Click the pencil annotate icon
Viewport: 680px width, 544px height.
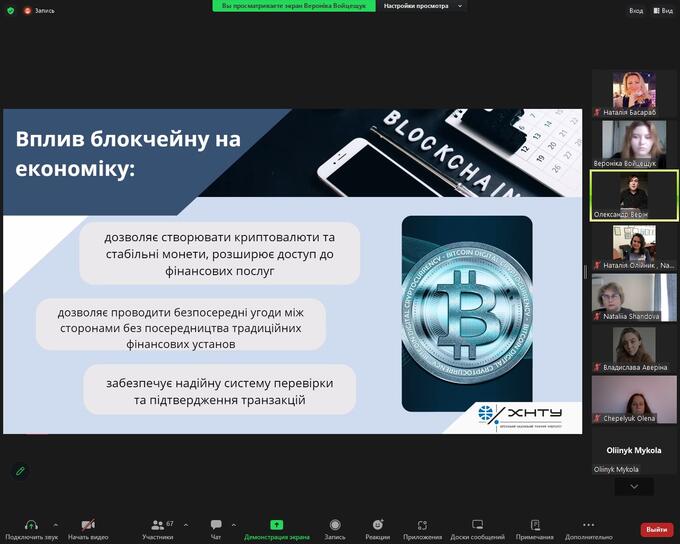(x=20, y=470)
